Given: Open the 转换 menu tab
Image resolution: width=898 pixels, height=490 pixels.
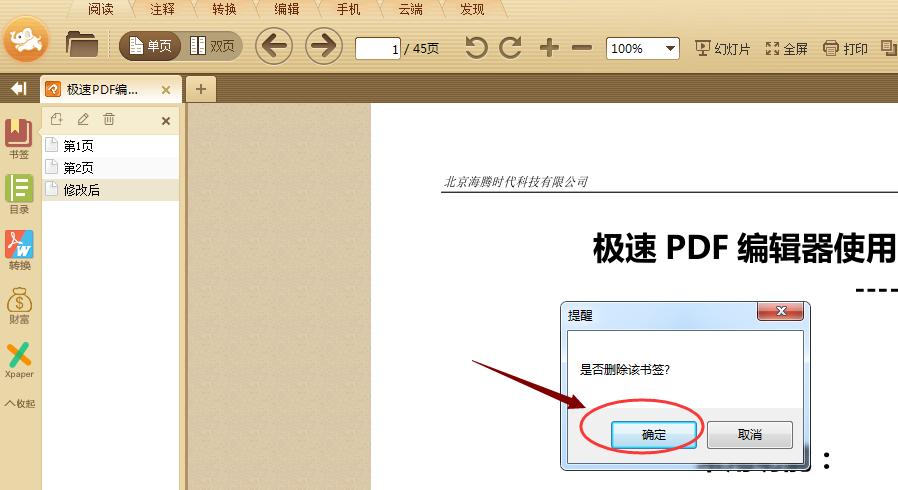Looking at the screenshot, I should coord(224,9).
